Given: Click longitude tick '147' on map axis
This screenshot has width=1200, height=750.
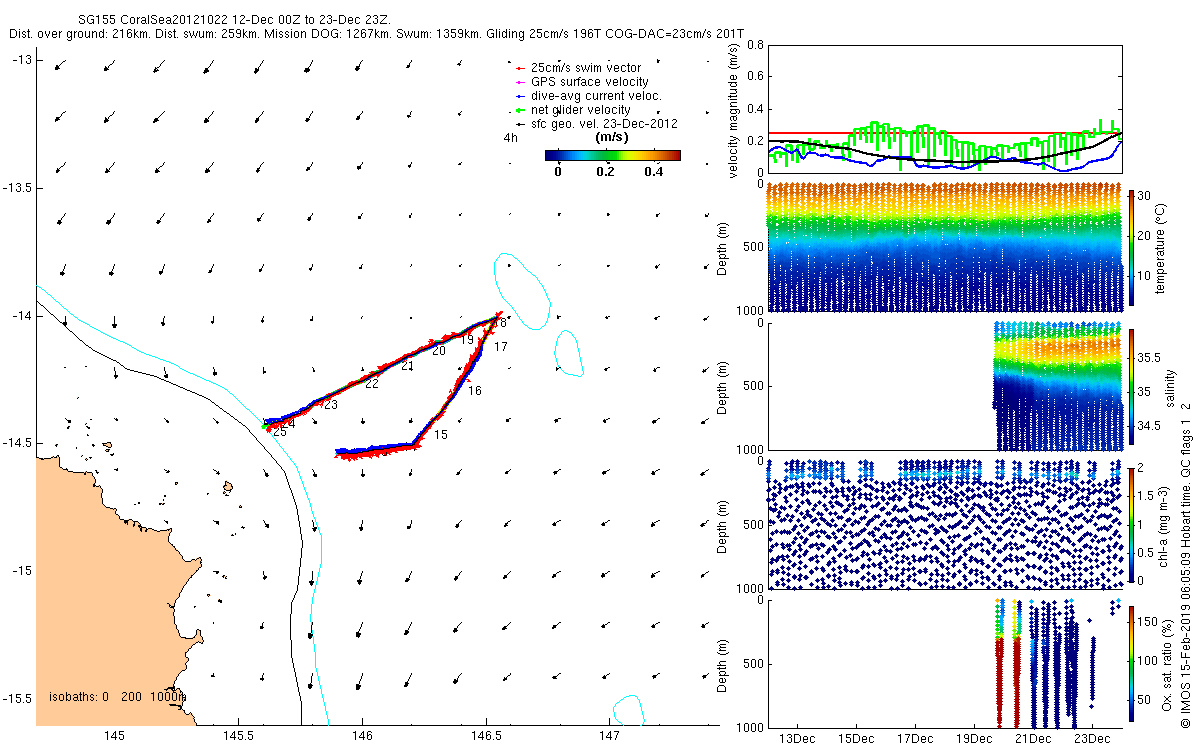Looking at the screenshot, I should click(610, 736).
